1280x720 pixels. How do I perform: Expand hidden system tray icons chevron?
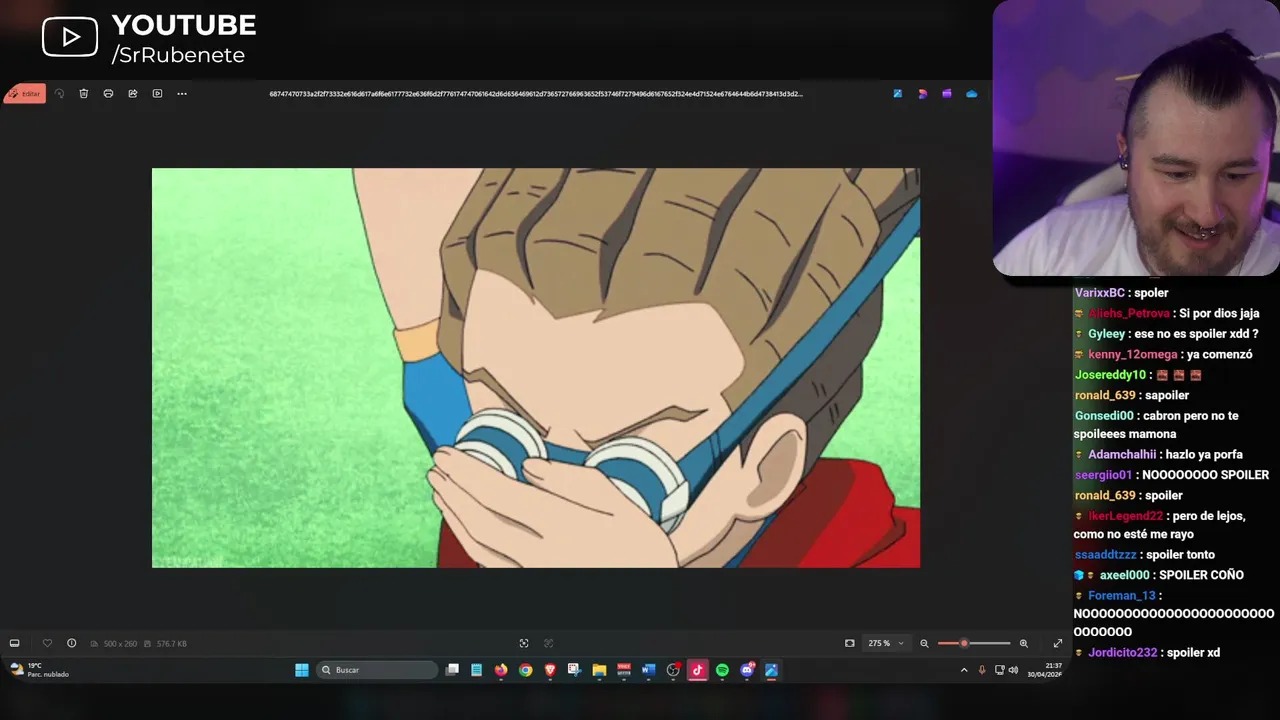coord(964,670)
